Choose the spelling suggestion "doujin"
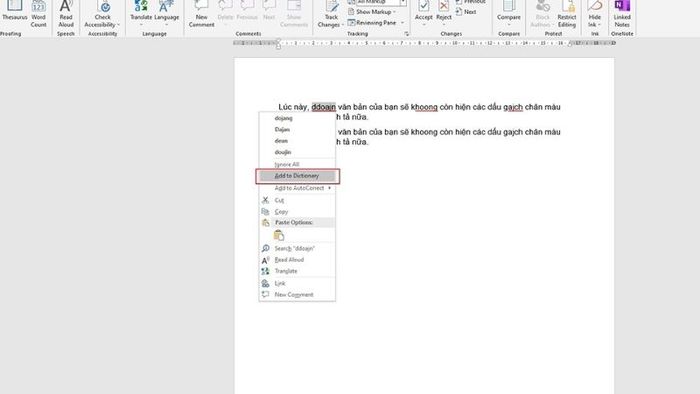The image size is (700, 394). point(297,152)
